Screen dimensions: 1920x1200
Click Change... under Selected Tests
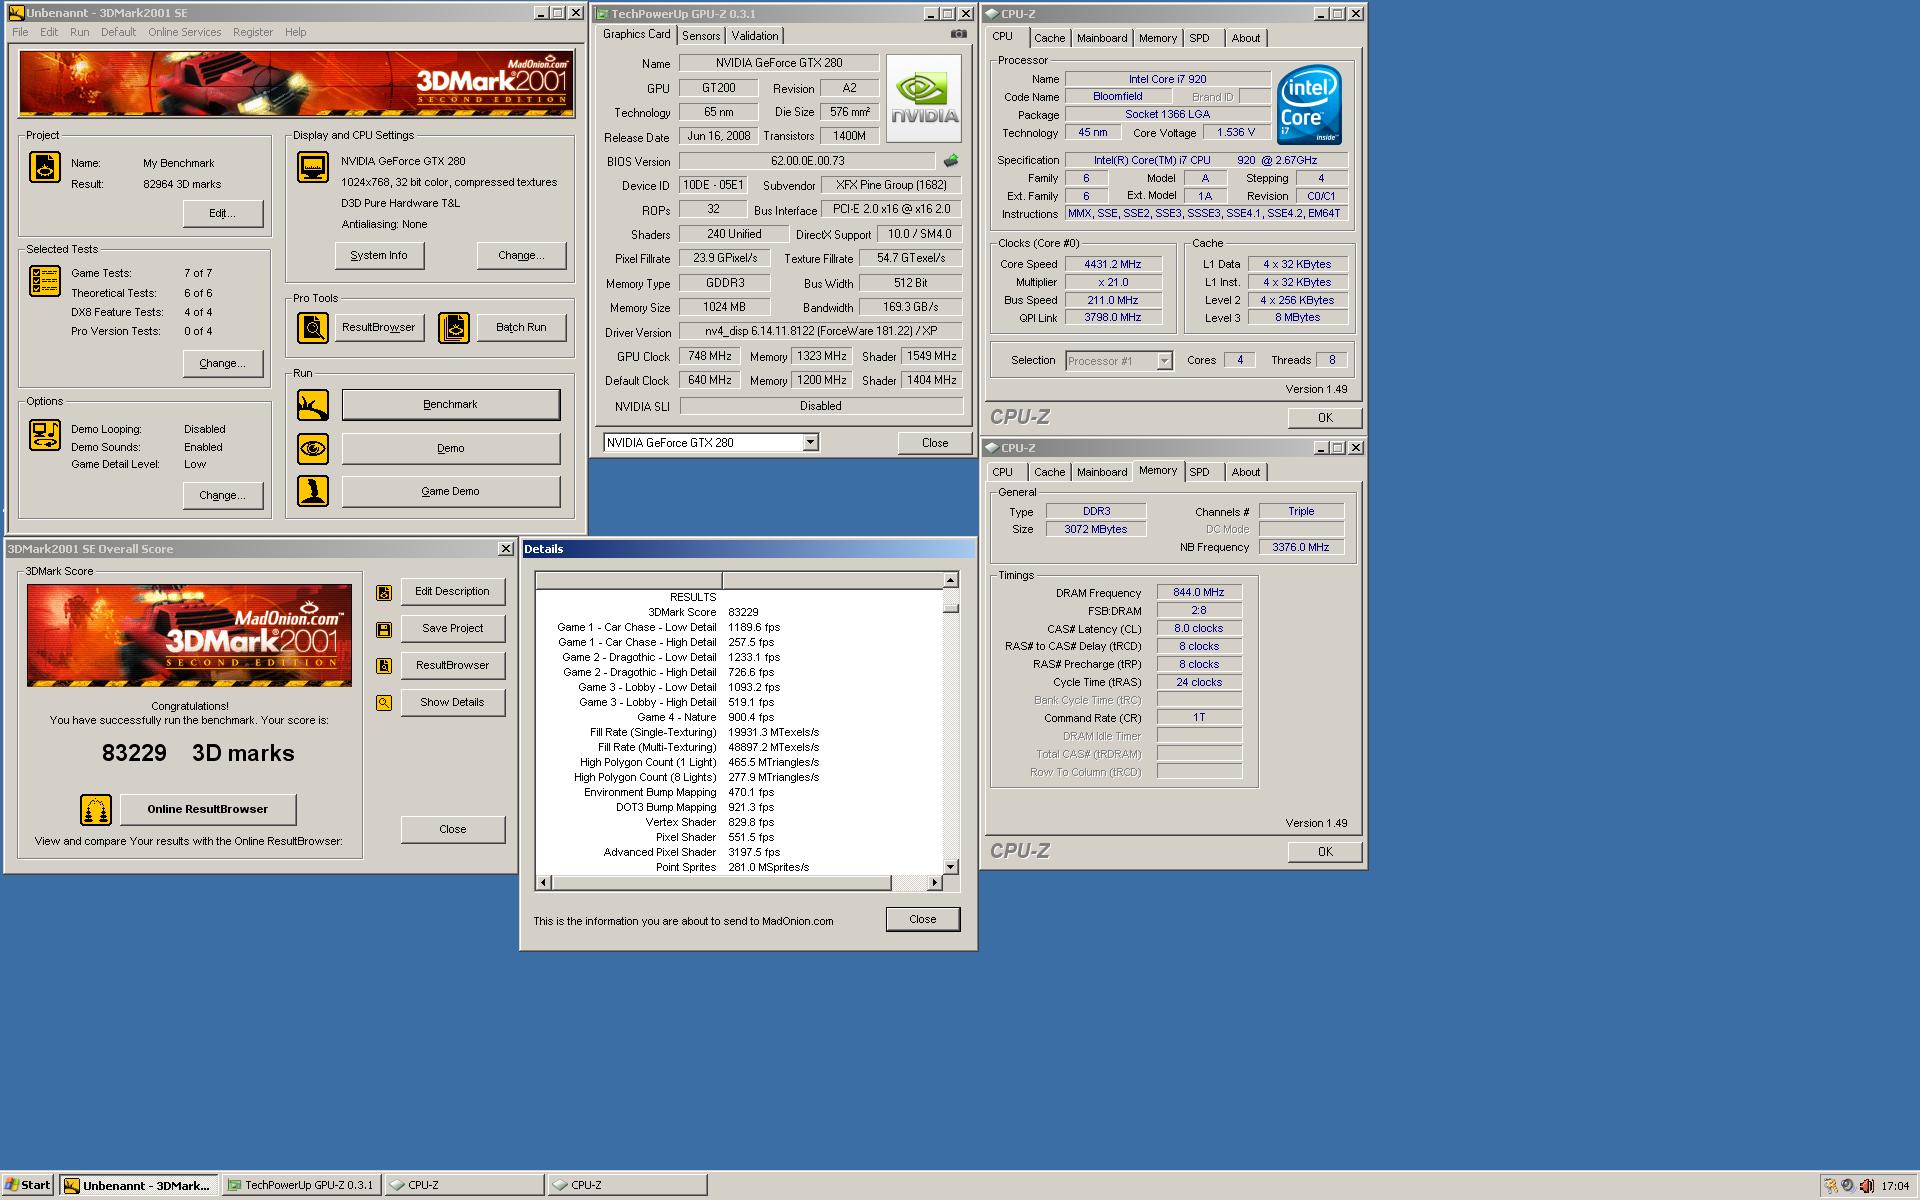[x=223, y=364]
